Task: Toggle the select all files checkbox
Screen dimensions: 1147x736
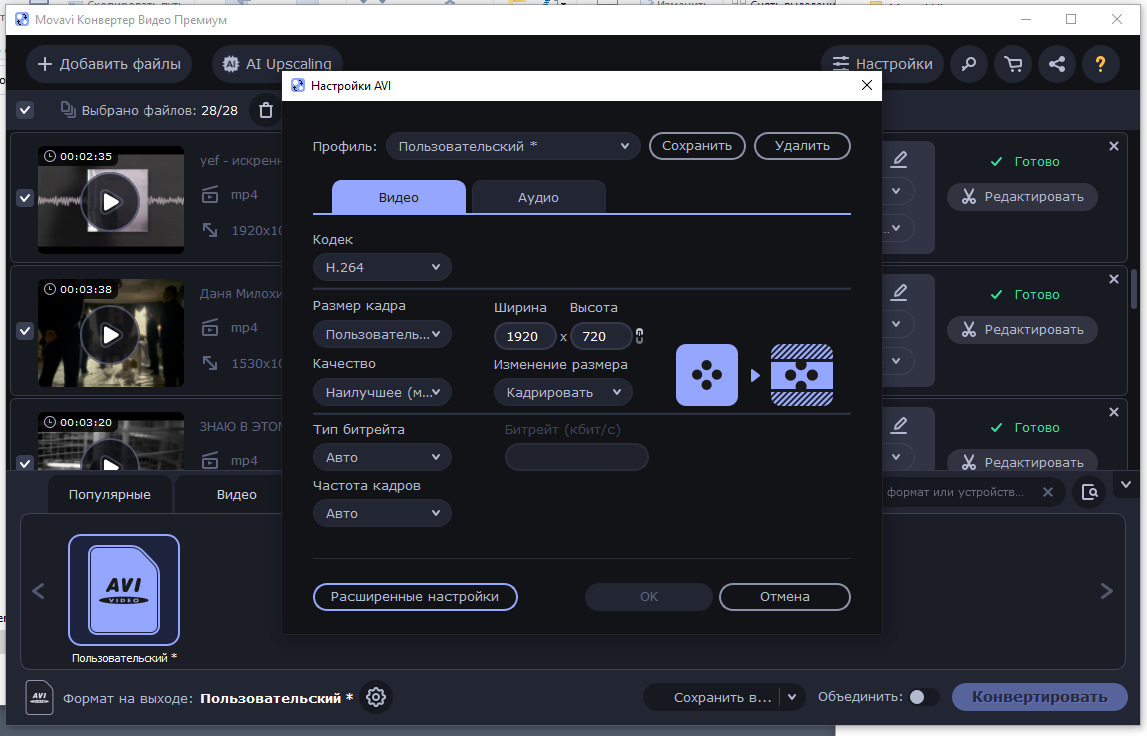Action: [x=25, y=110]
